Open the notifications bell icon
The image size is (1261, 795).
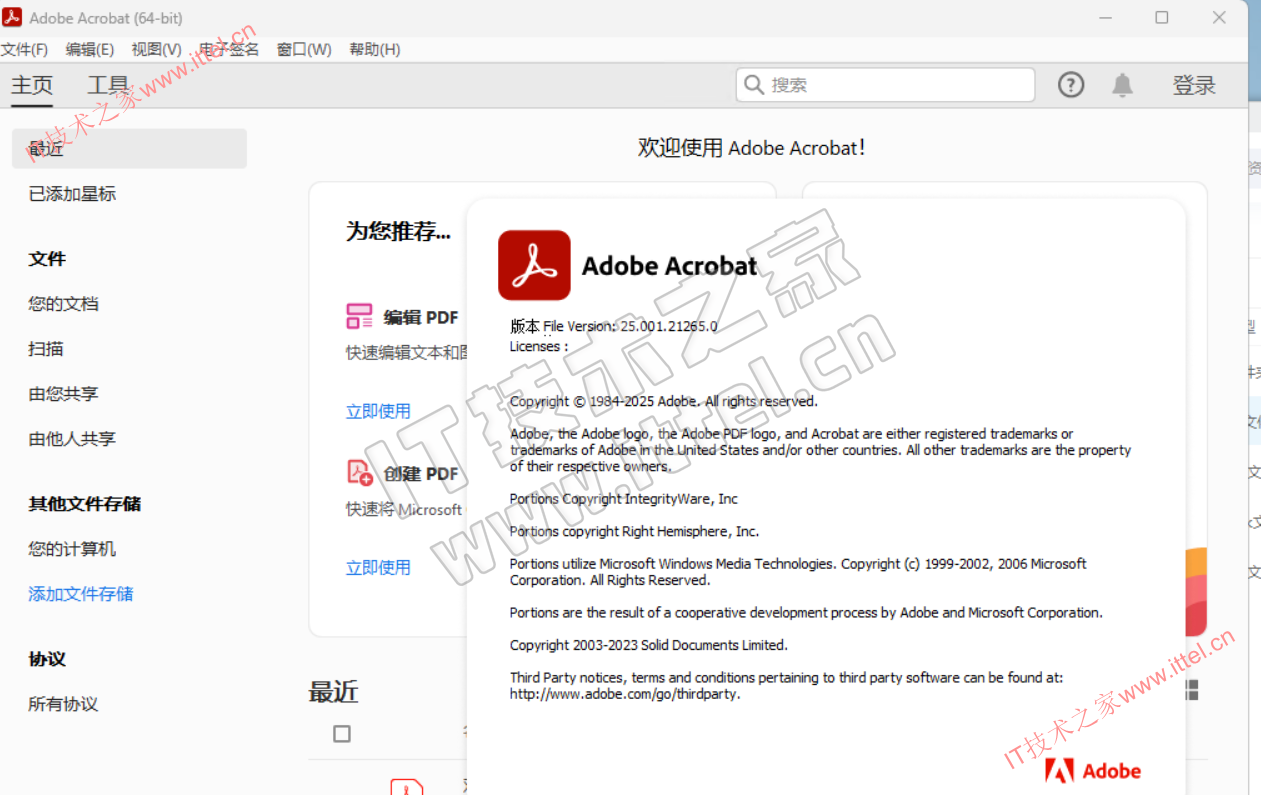point(1123,85)
